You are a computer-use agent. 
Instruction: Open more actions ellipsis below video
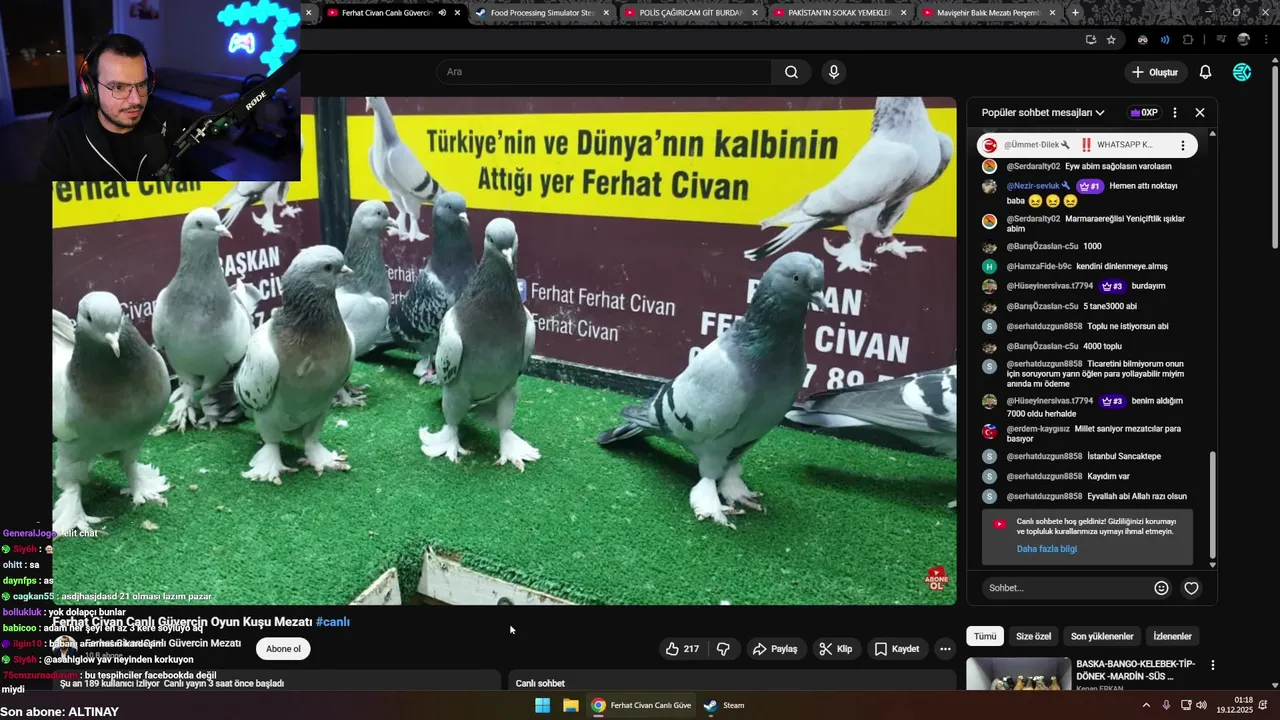pyautogui.click(x=945, y=649)
